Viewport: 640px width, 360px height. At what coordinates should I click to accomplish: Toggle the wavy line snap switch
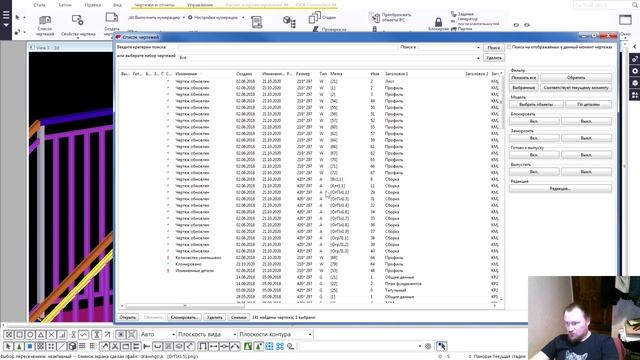coord(84,335)
